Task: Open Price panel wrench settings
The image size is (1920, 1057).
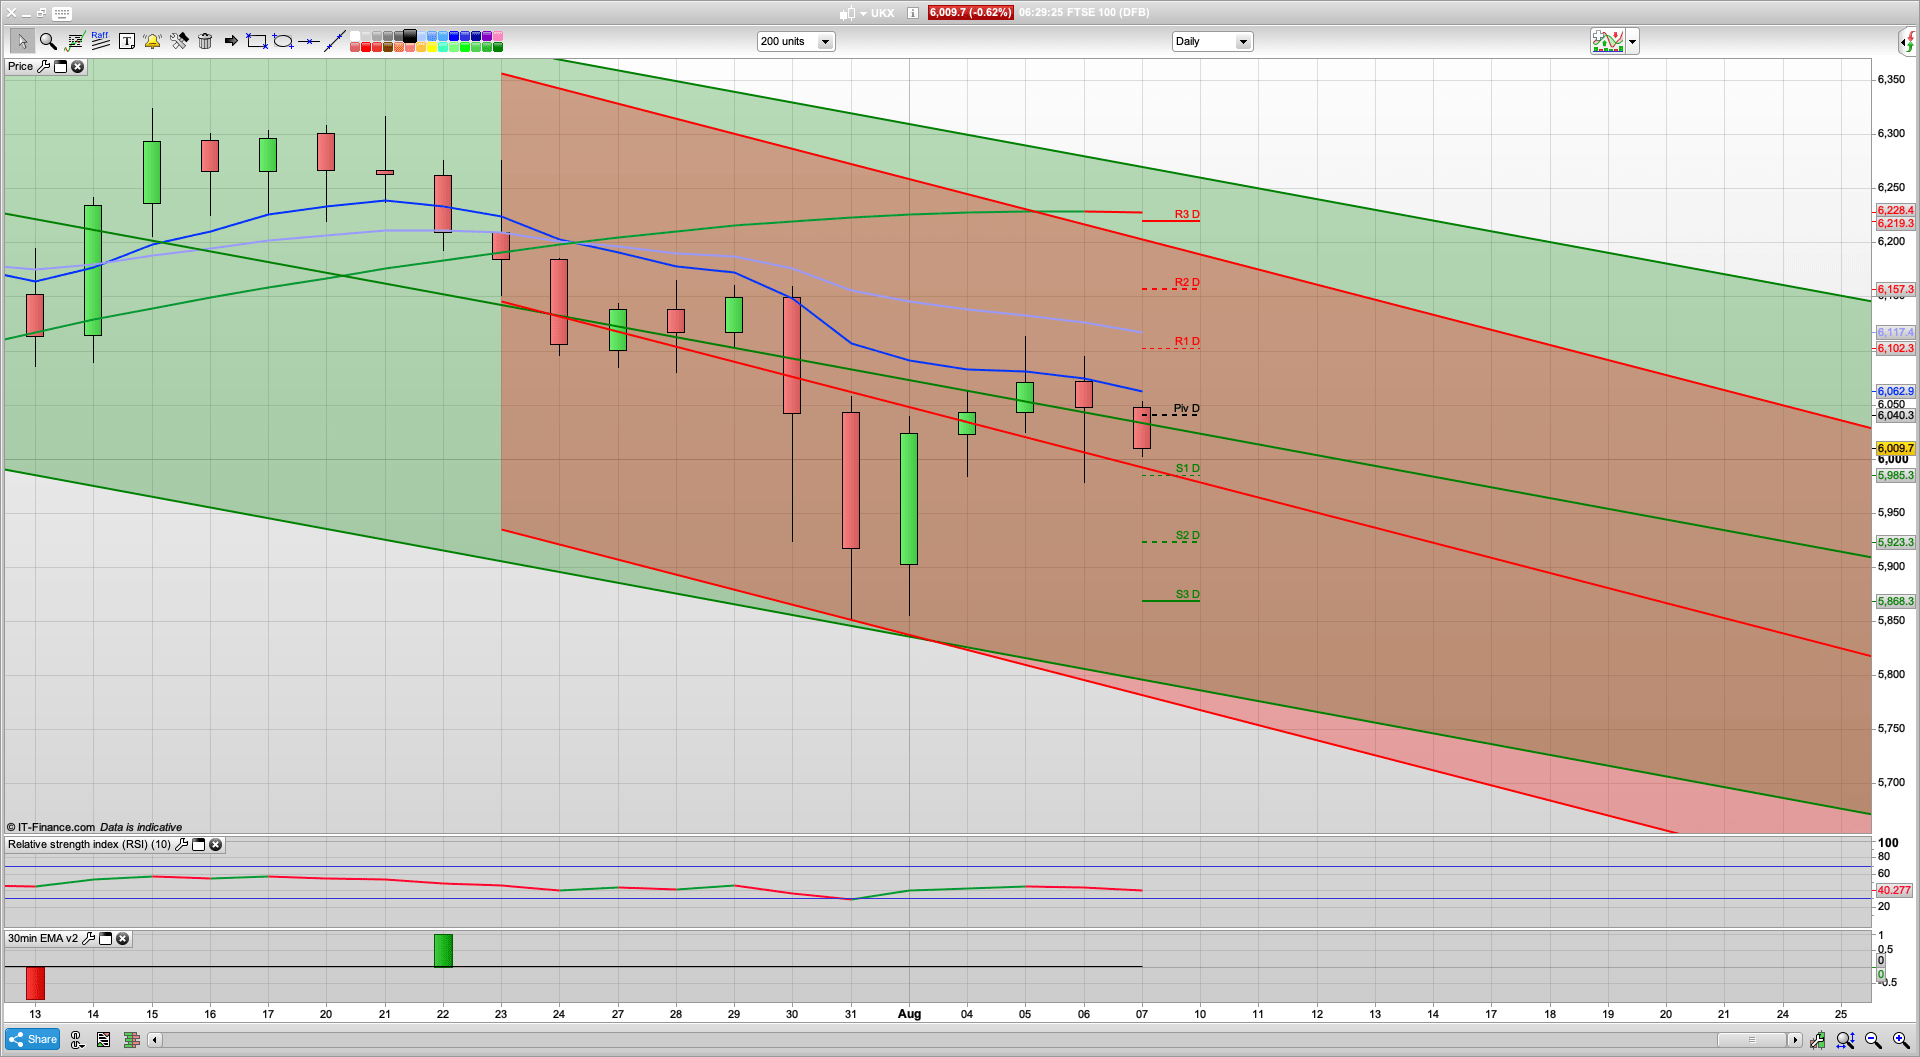Action: point(43,66)
